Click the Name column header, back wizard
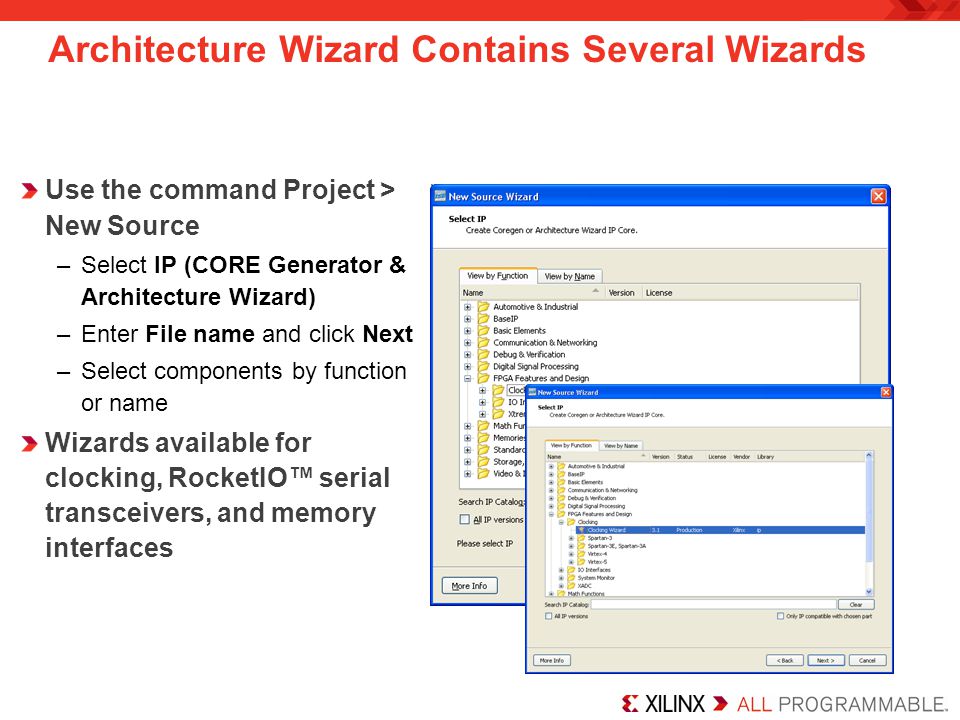Image resolution: width=960 pixels, height=720 pixels. pos(531,293)
